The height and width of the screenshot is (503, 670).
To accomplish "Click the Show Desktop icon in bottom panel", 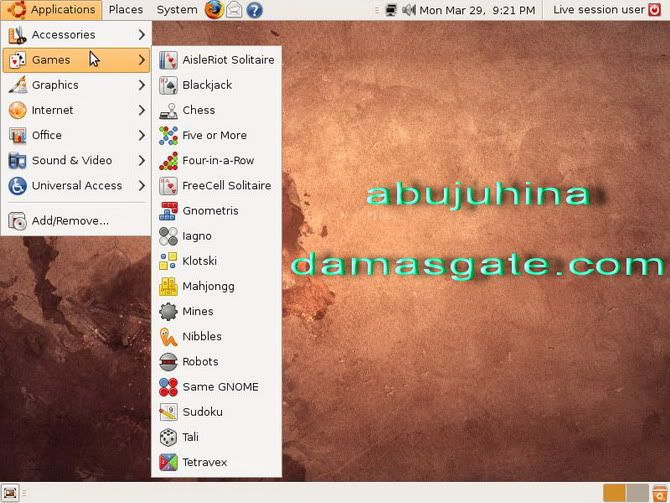I will click(x=9, y=493).
